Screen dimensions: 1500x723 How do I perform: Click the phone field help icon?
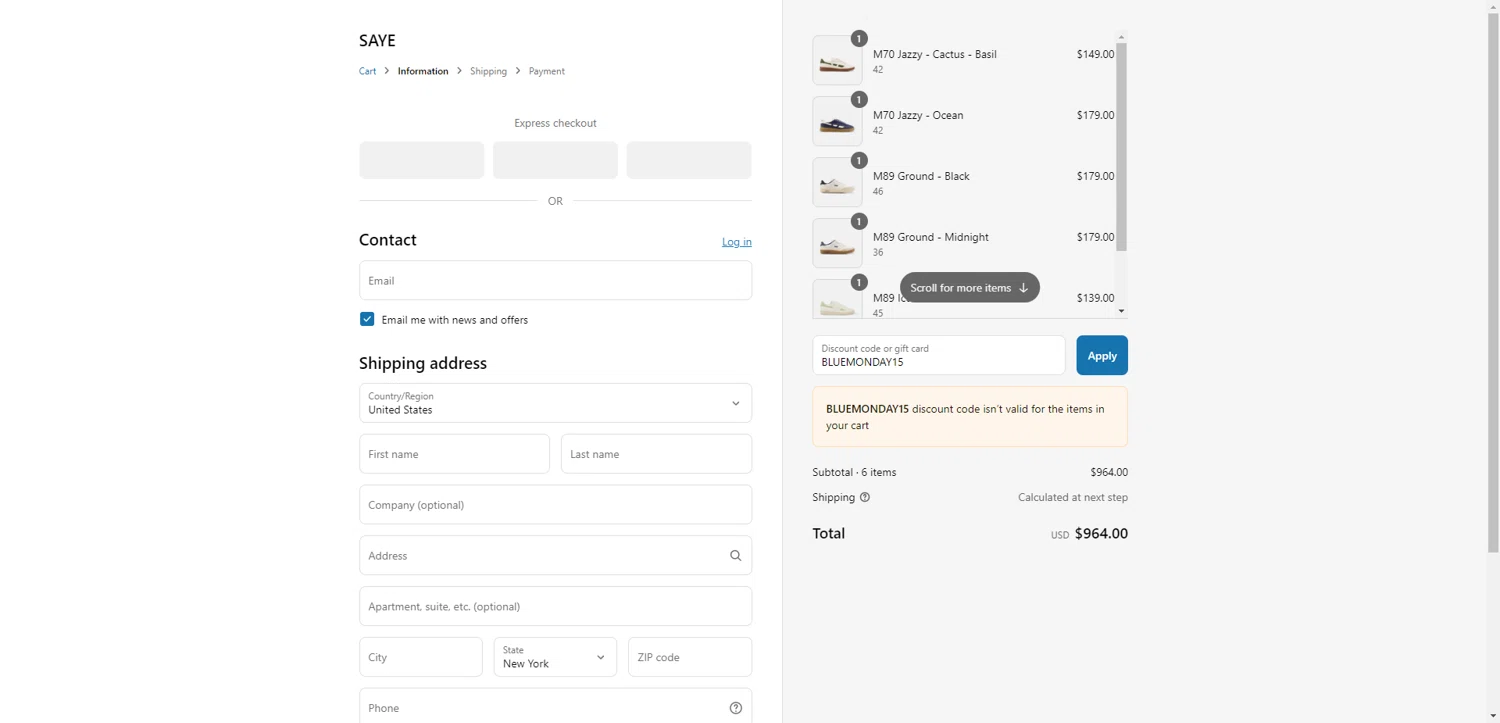[x=736, y=708]
